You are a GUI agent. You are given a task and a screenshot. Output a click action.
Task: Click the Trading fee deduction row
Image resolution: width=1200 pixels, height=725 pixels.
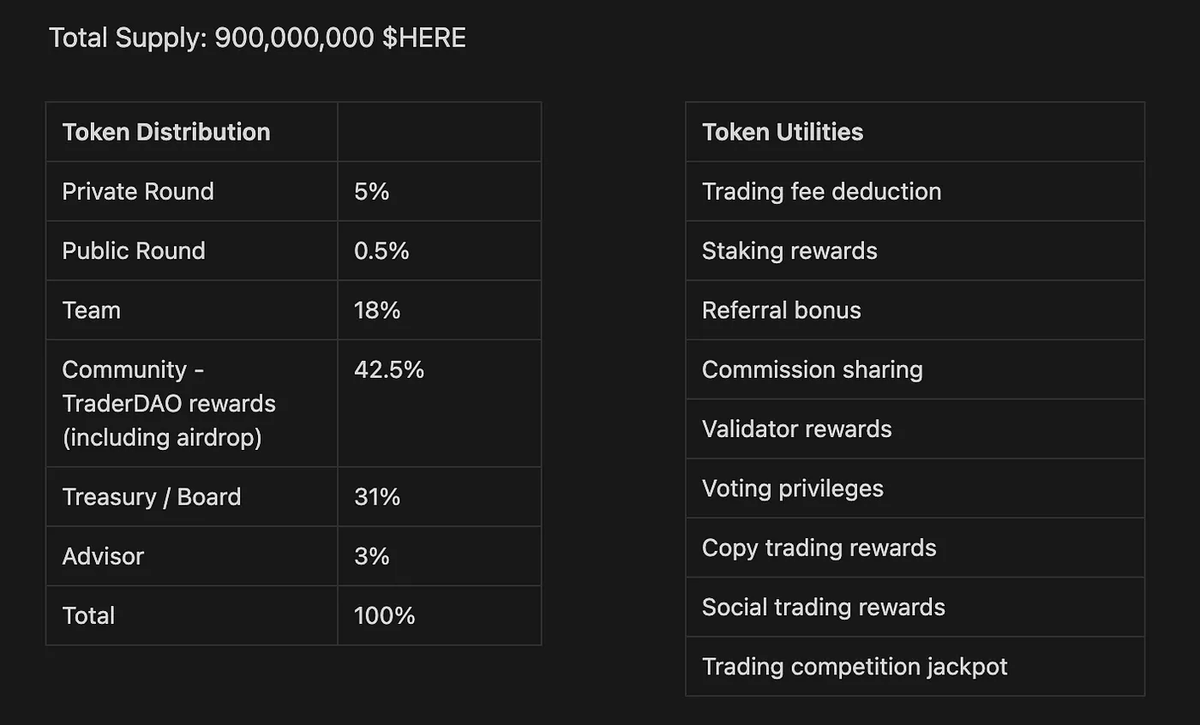tap(915, 191)
